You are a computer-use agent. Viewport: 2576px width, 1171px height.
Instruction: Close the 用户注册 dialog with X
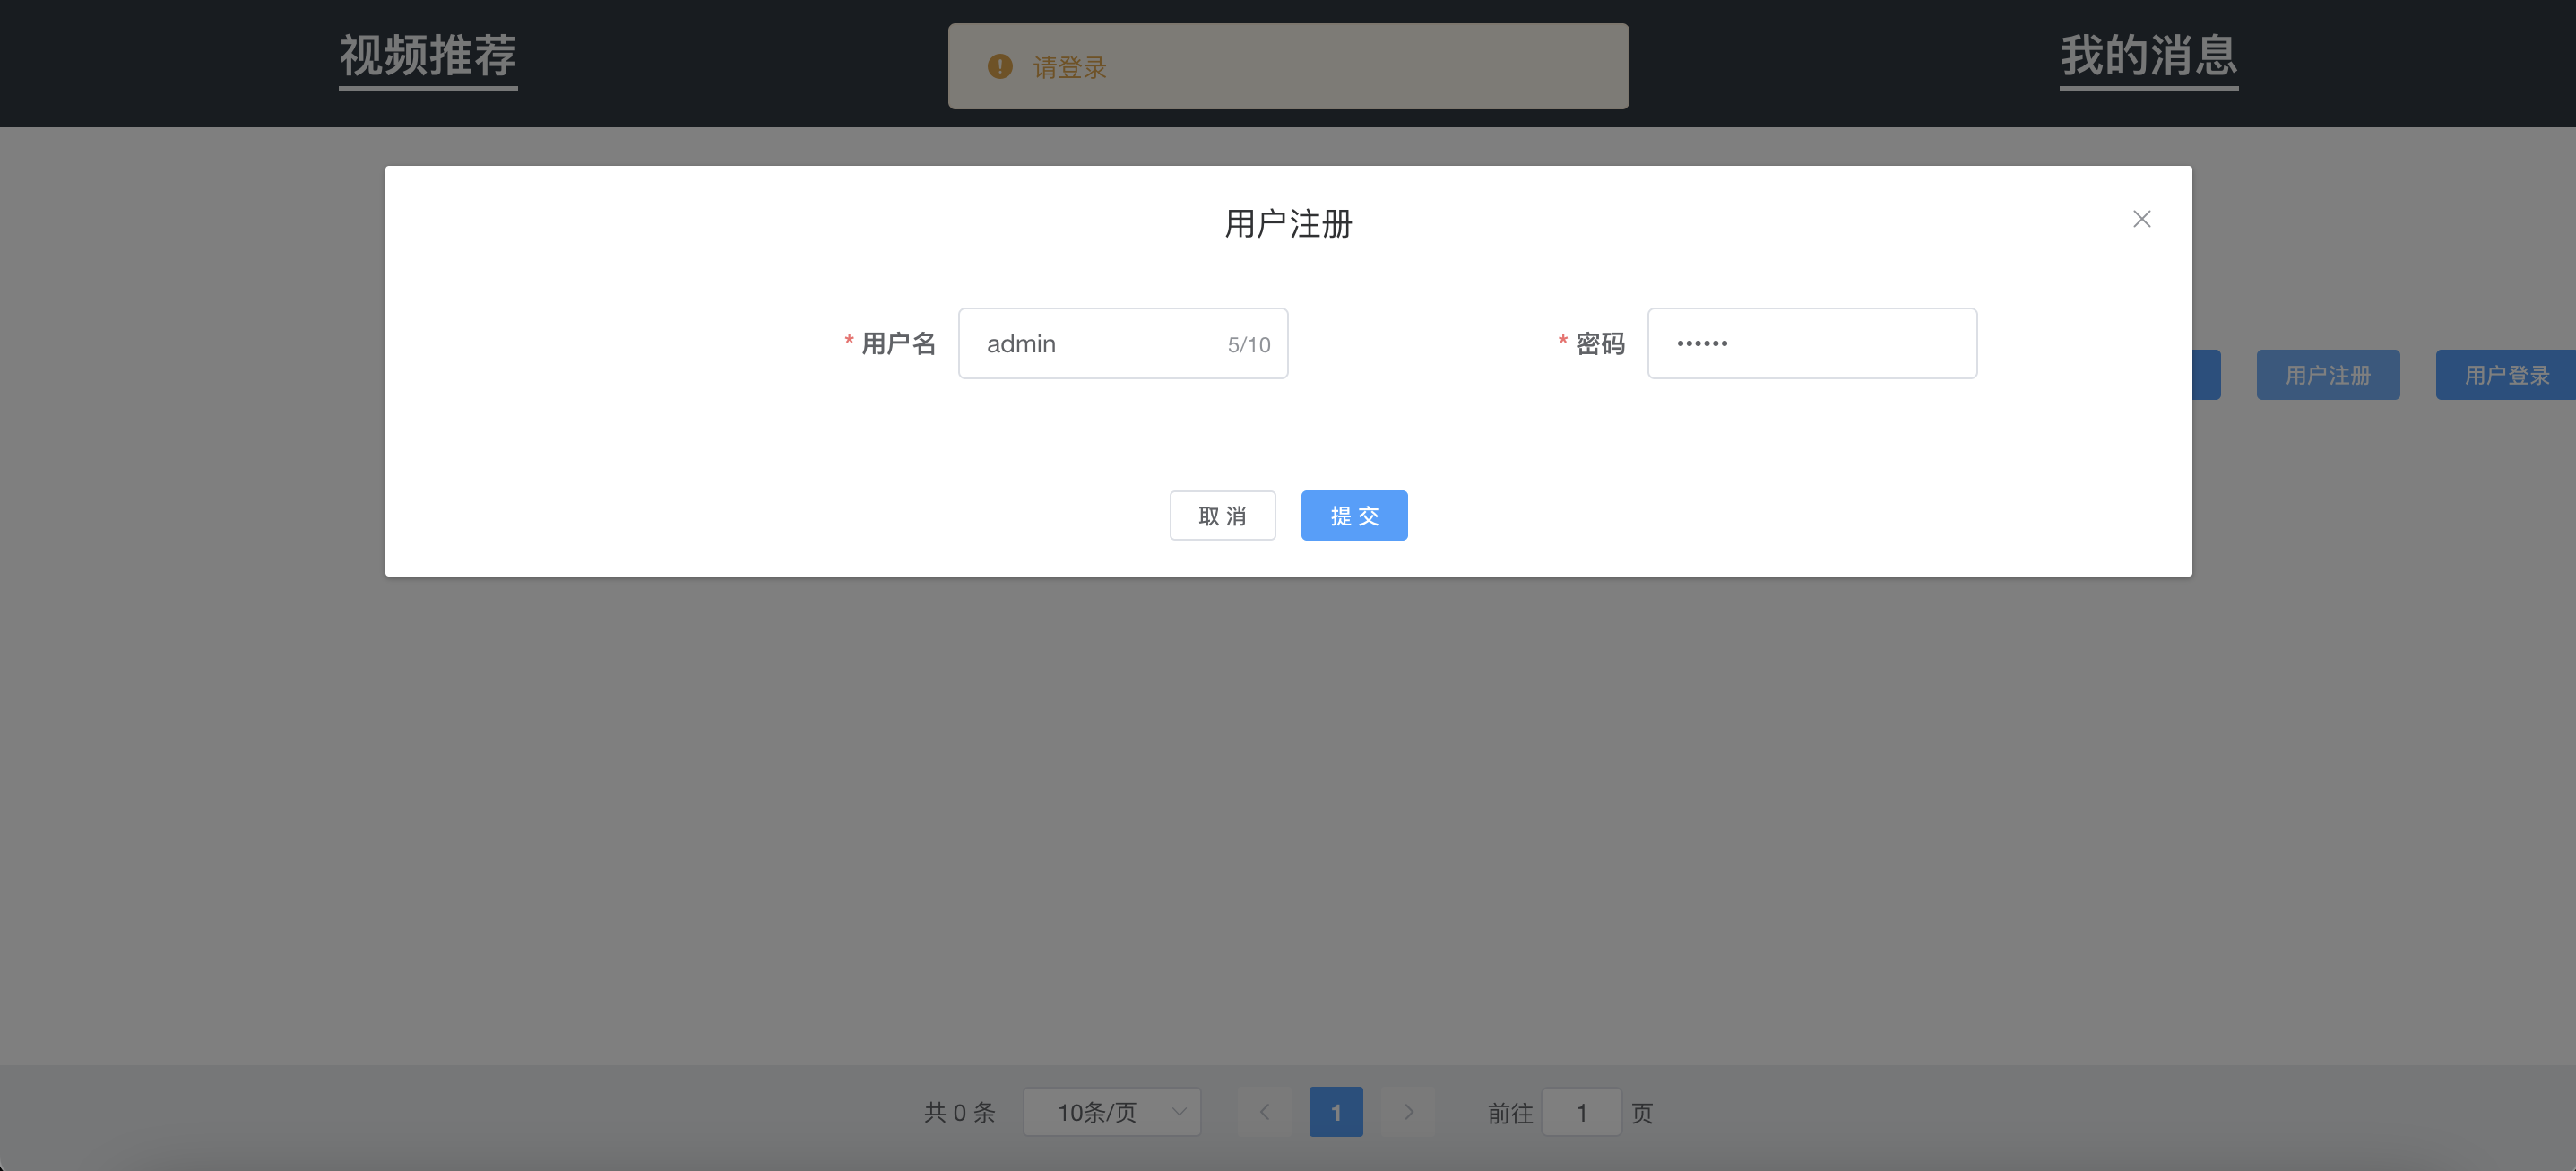(2141, 219)
